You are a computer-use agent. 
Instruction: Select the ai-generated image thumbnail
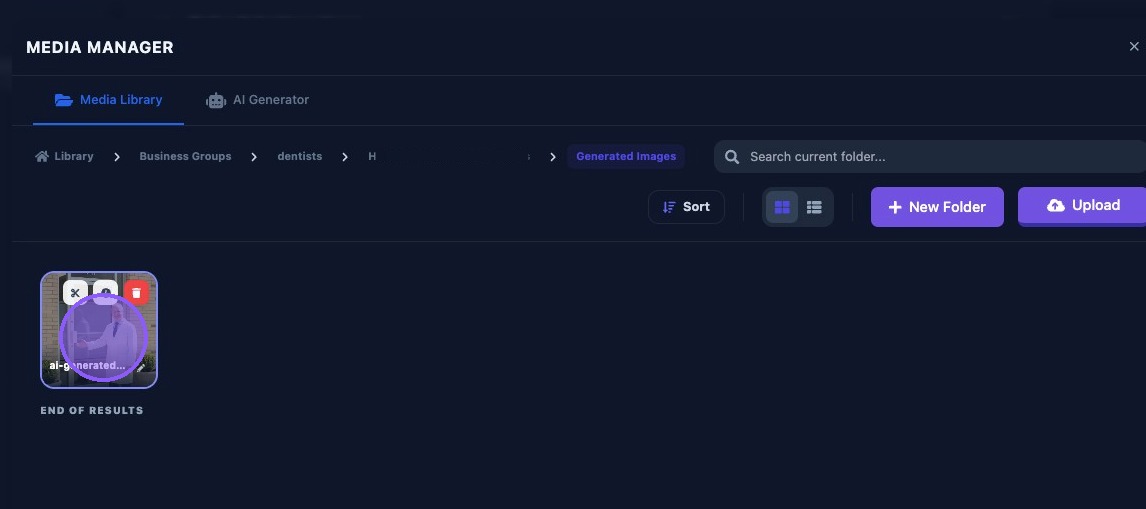(x=99, y=330)
